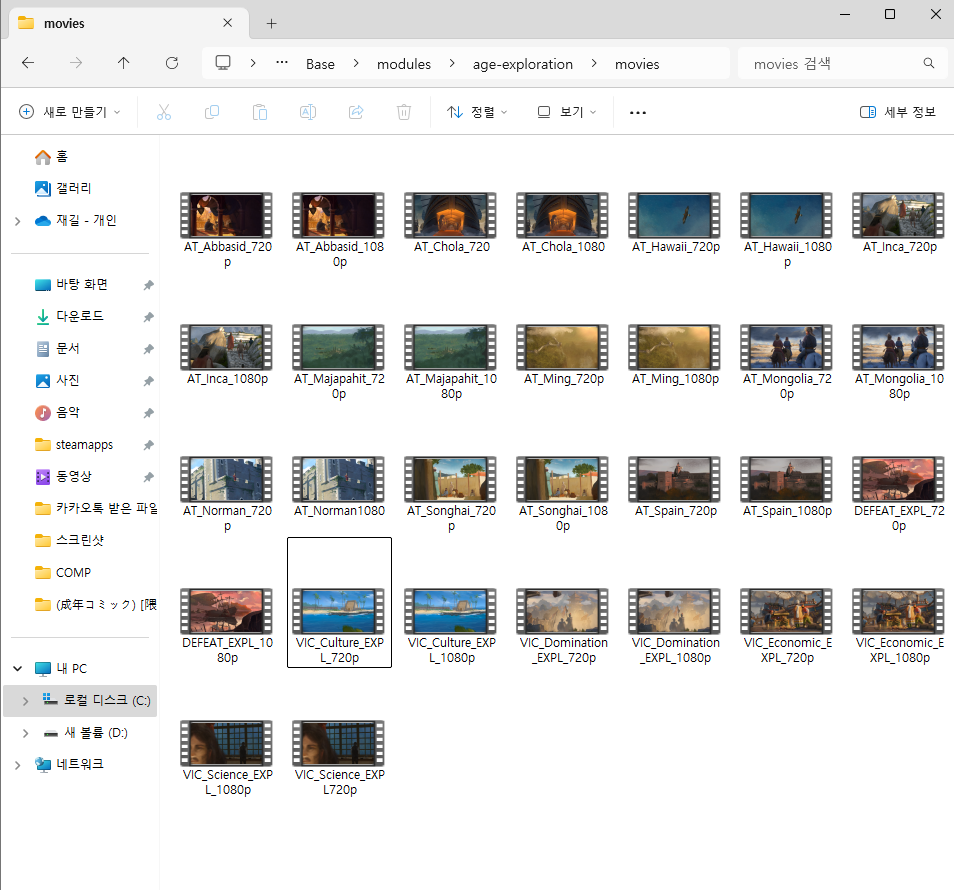Open the 보기 view dropdown
954x890 pixels.
coord(566,112)
